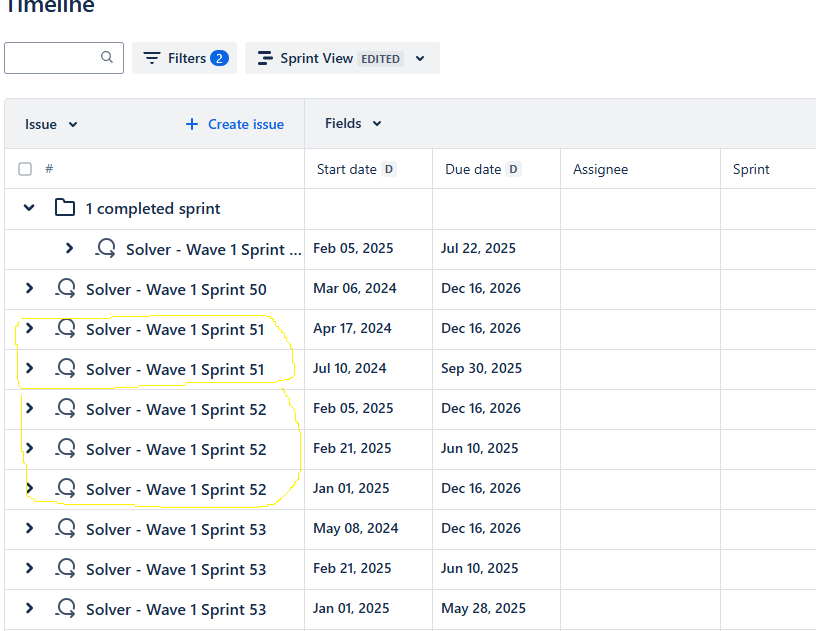Click the folder icon for 1 completed sprint
Viewport: 816px width, 631px height.
pos(64,208)
